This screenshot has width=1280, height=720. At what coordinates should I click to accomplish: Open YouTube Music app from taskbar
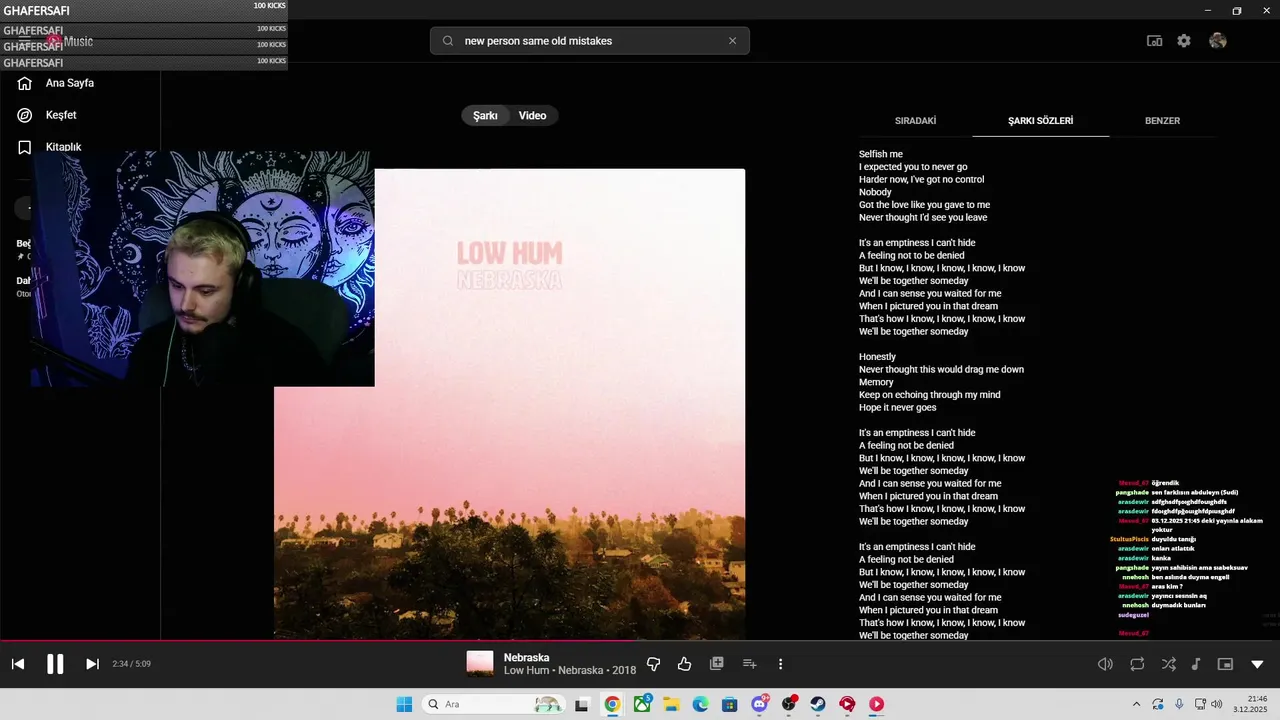876,704
